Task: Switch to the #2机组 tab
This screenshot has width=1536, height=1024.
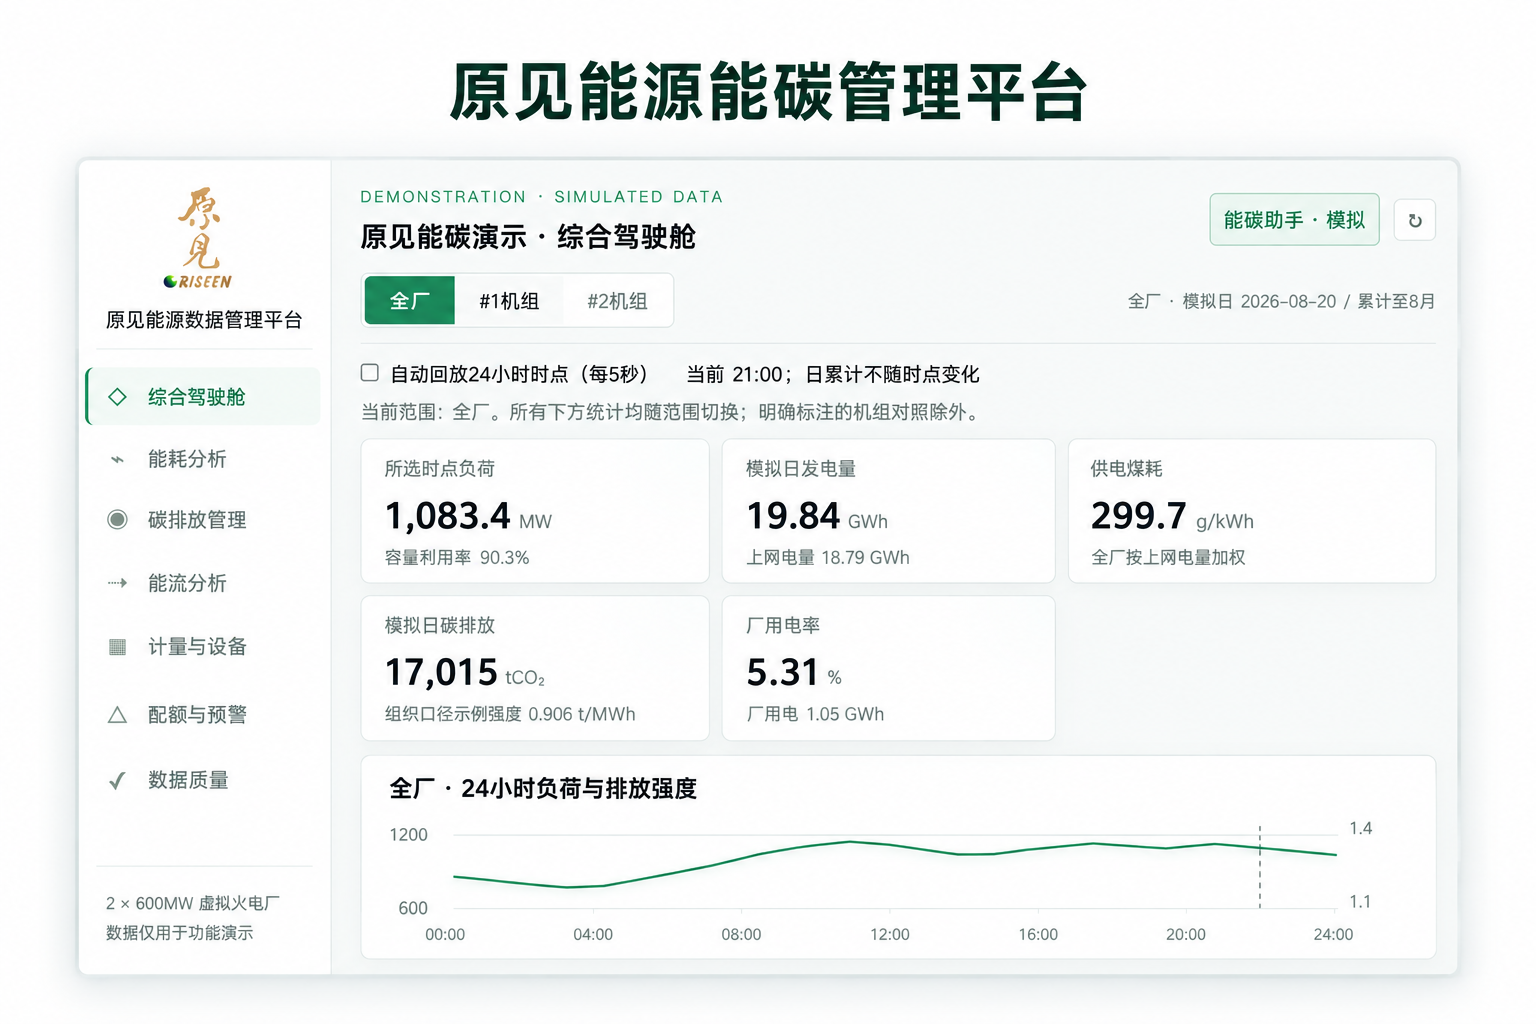Action: click(617, 301)
